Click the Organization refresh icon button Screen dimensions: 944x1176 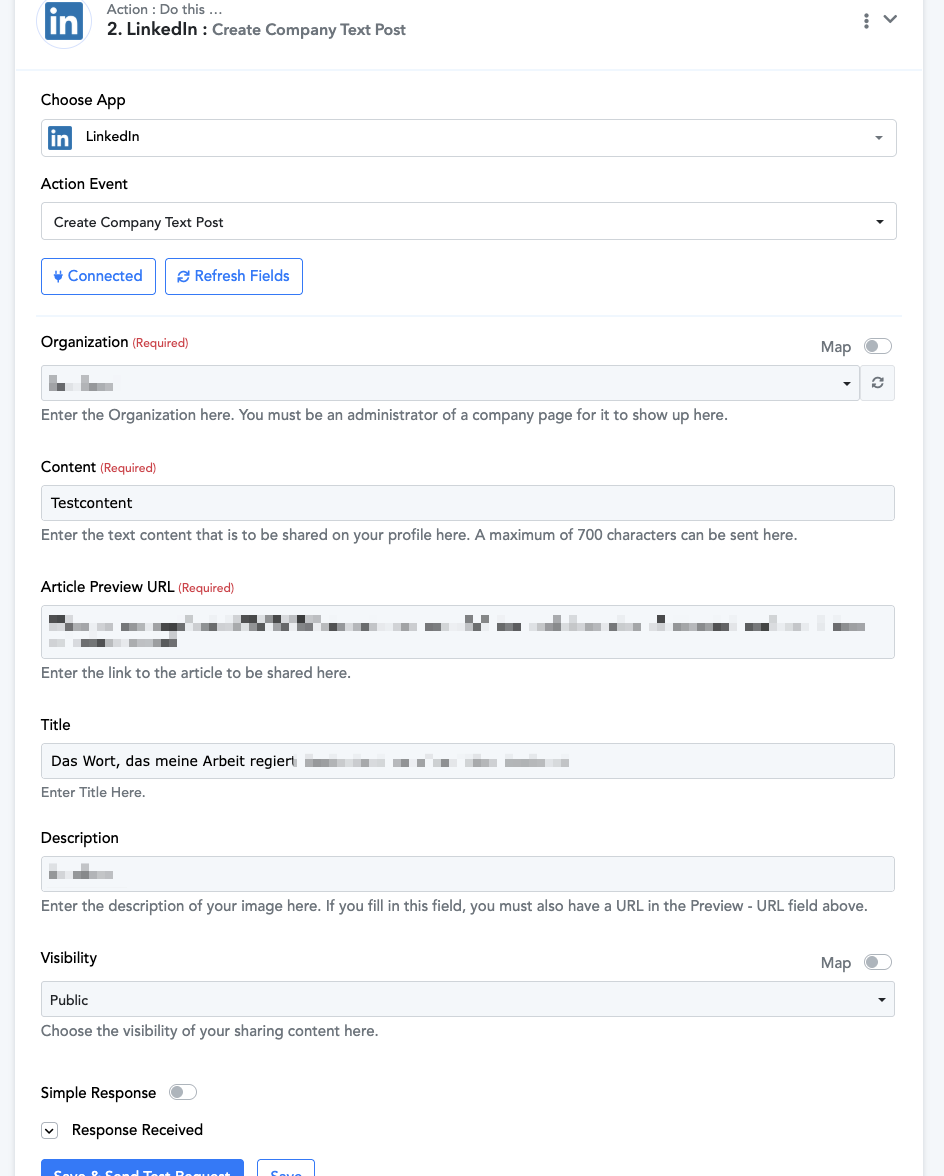point(877,383)
